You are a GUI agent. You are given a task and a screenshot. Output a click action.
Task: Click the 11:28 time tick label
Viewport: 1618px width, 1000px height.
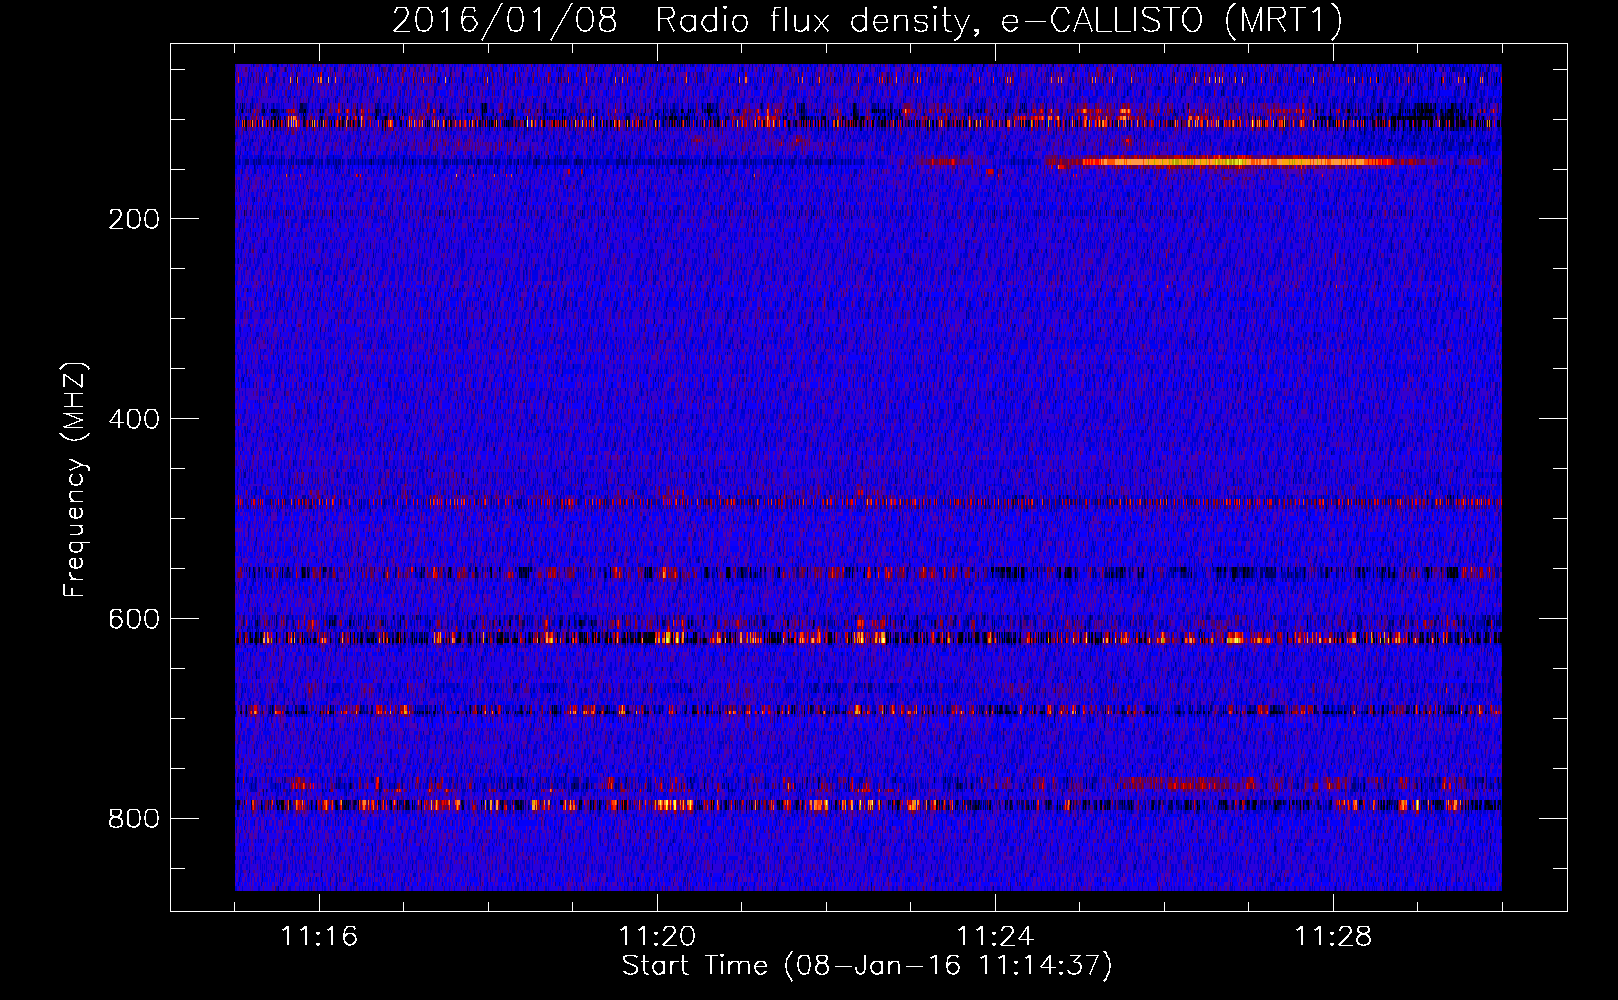click(1333, 936)
